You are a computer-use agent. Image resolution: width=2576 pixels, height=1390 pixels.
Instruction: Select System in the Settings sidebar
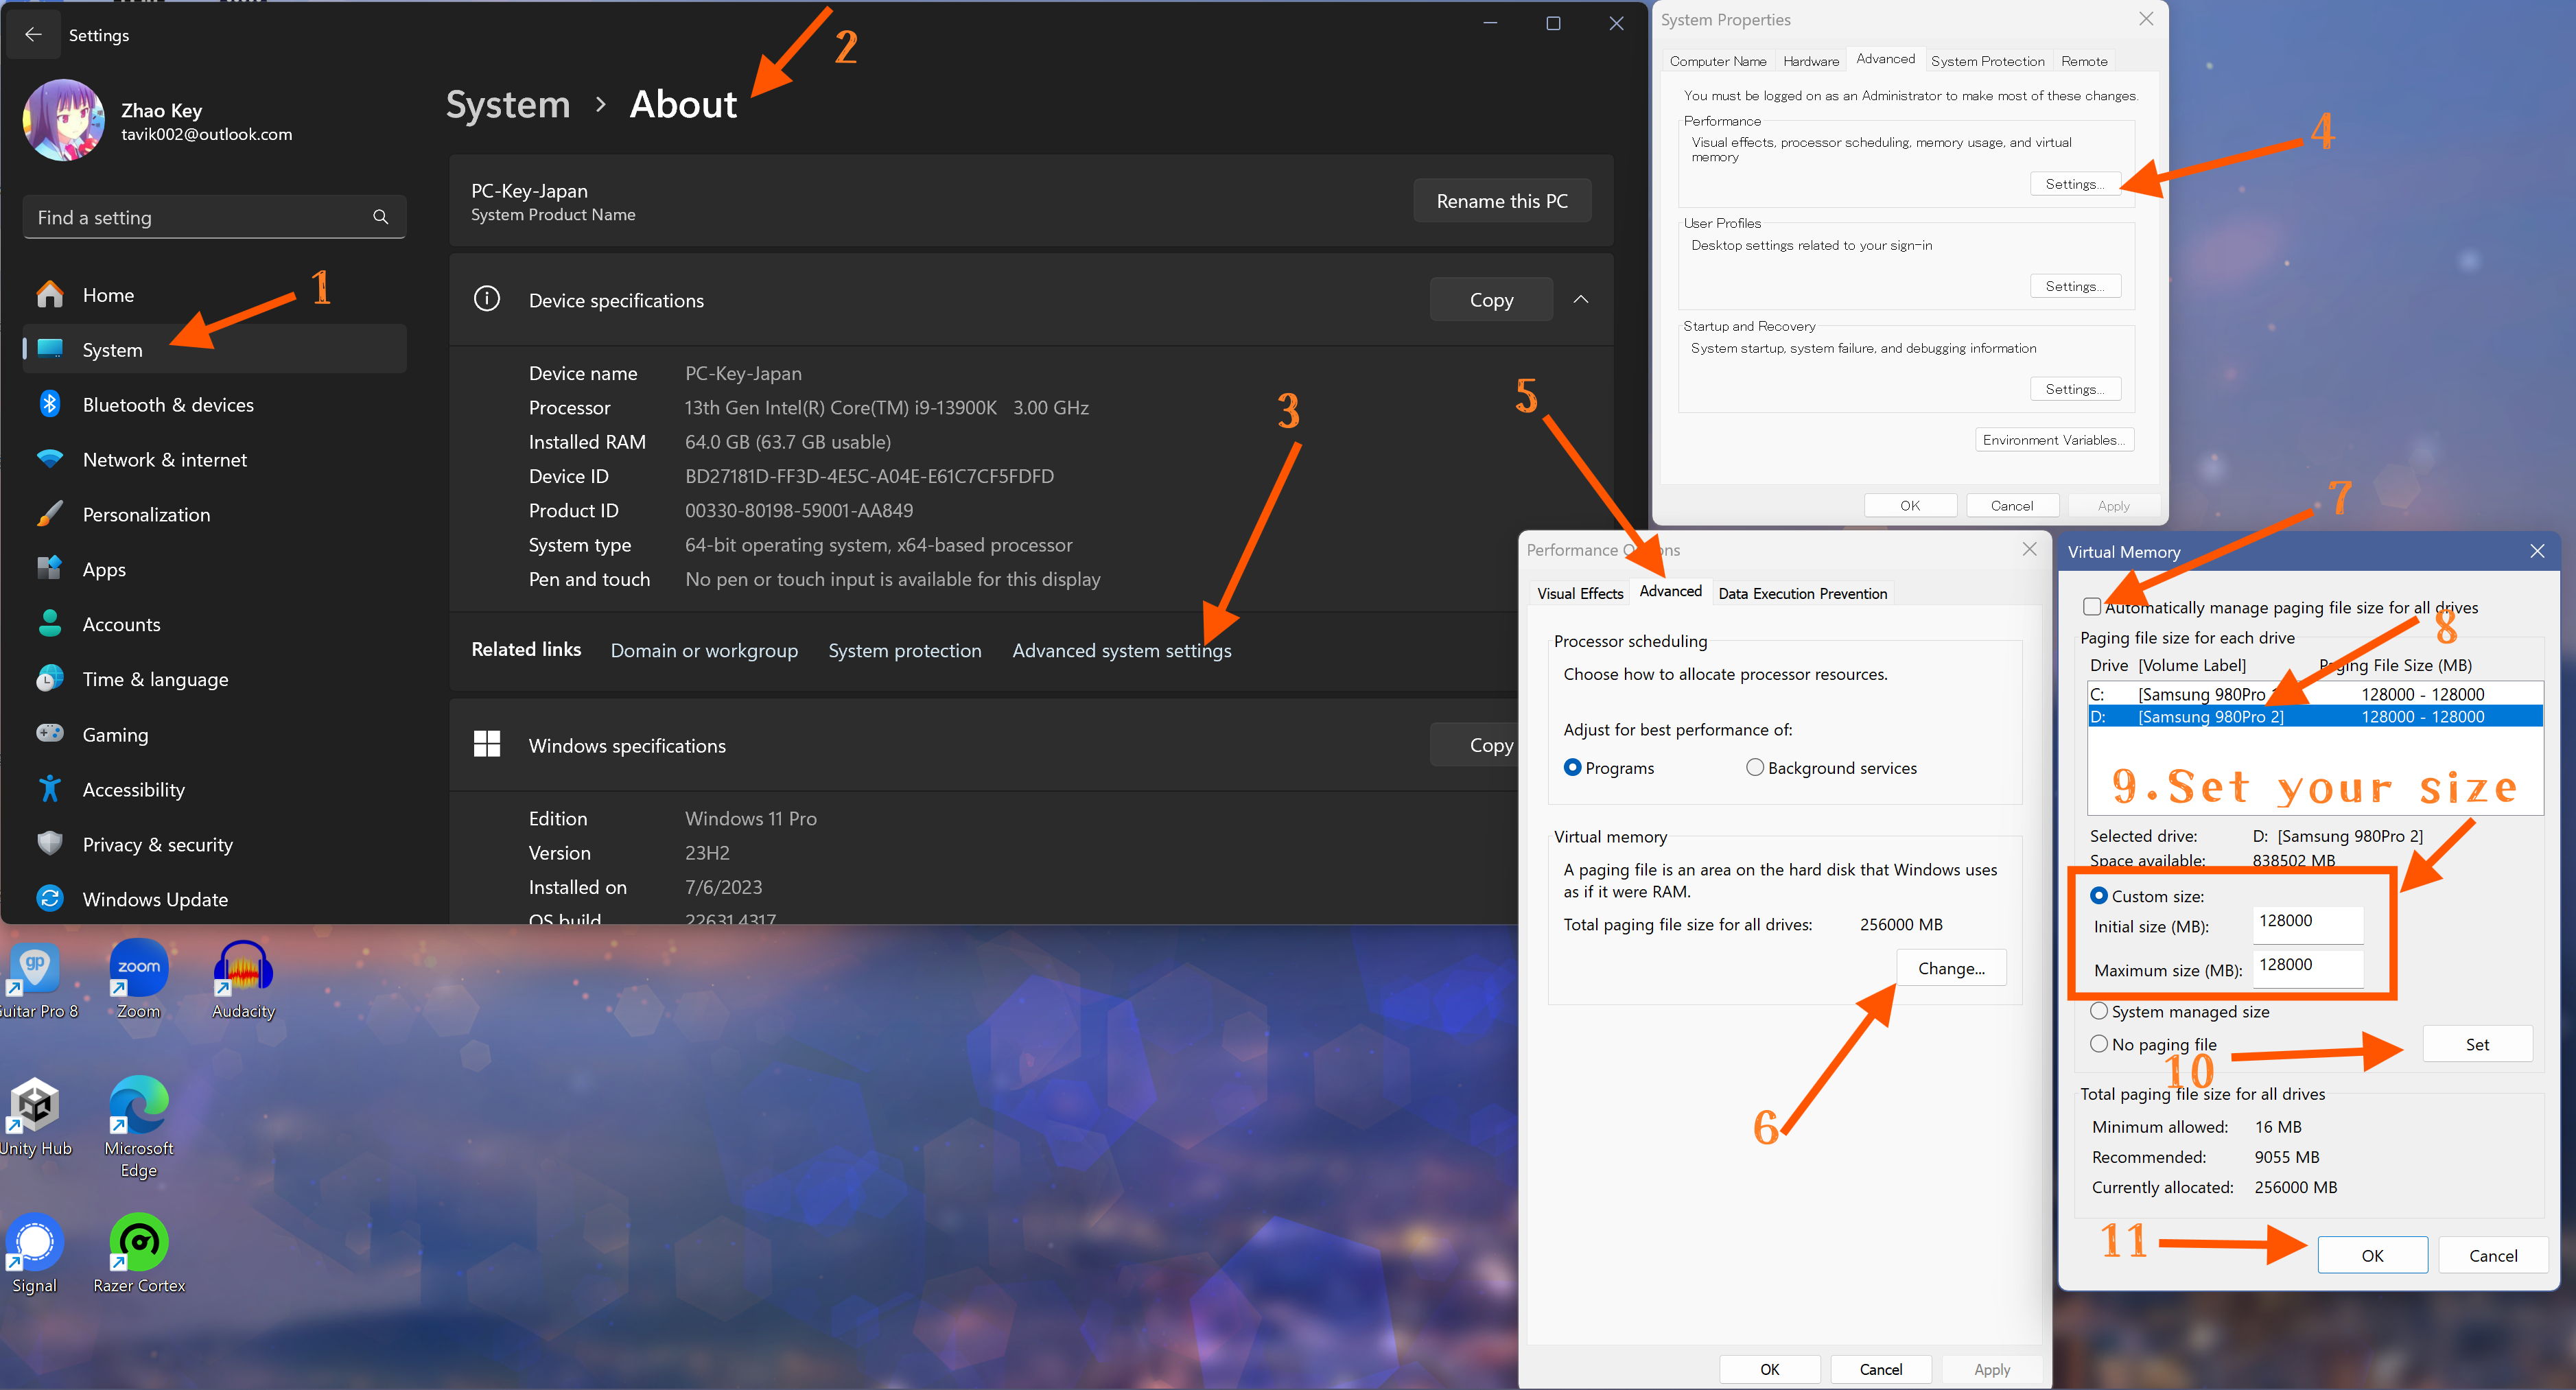pos(214,349)
